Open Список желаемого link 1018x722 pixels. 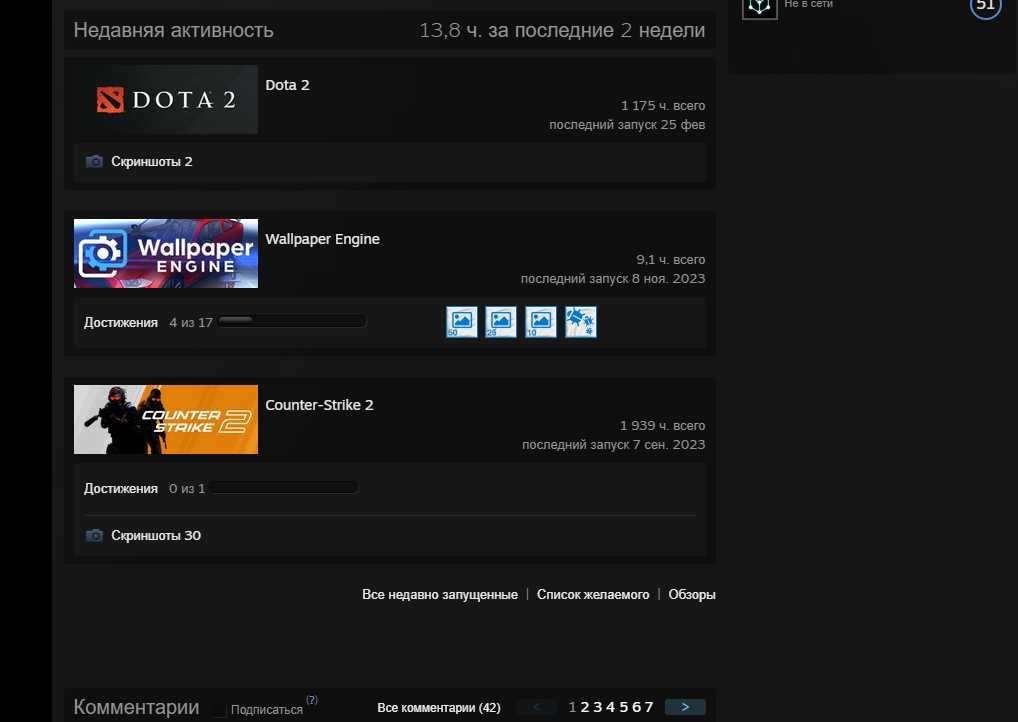point(593,595)
